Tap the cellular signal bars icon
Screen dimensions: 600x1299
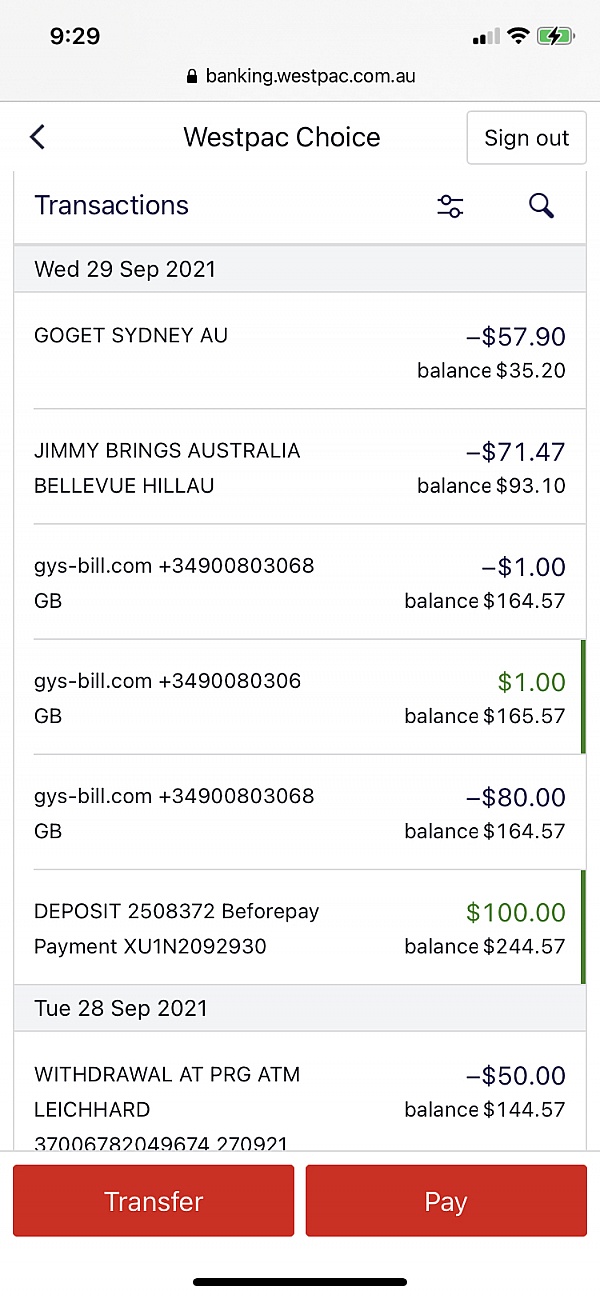486,37
